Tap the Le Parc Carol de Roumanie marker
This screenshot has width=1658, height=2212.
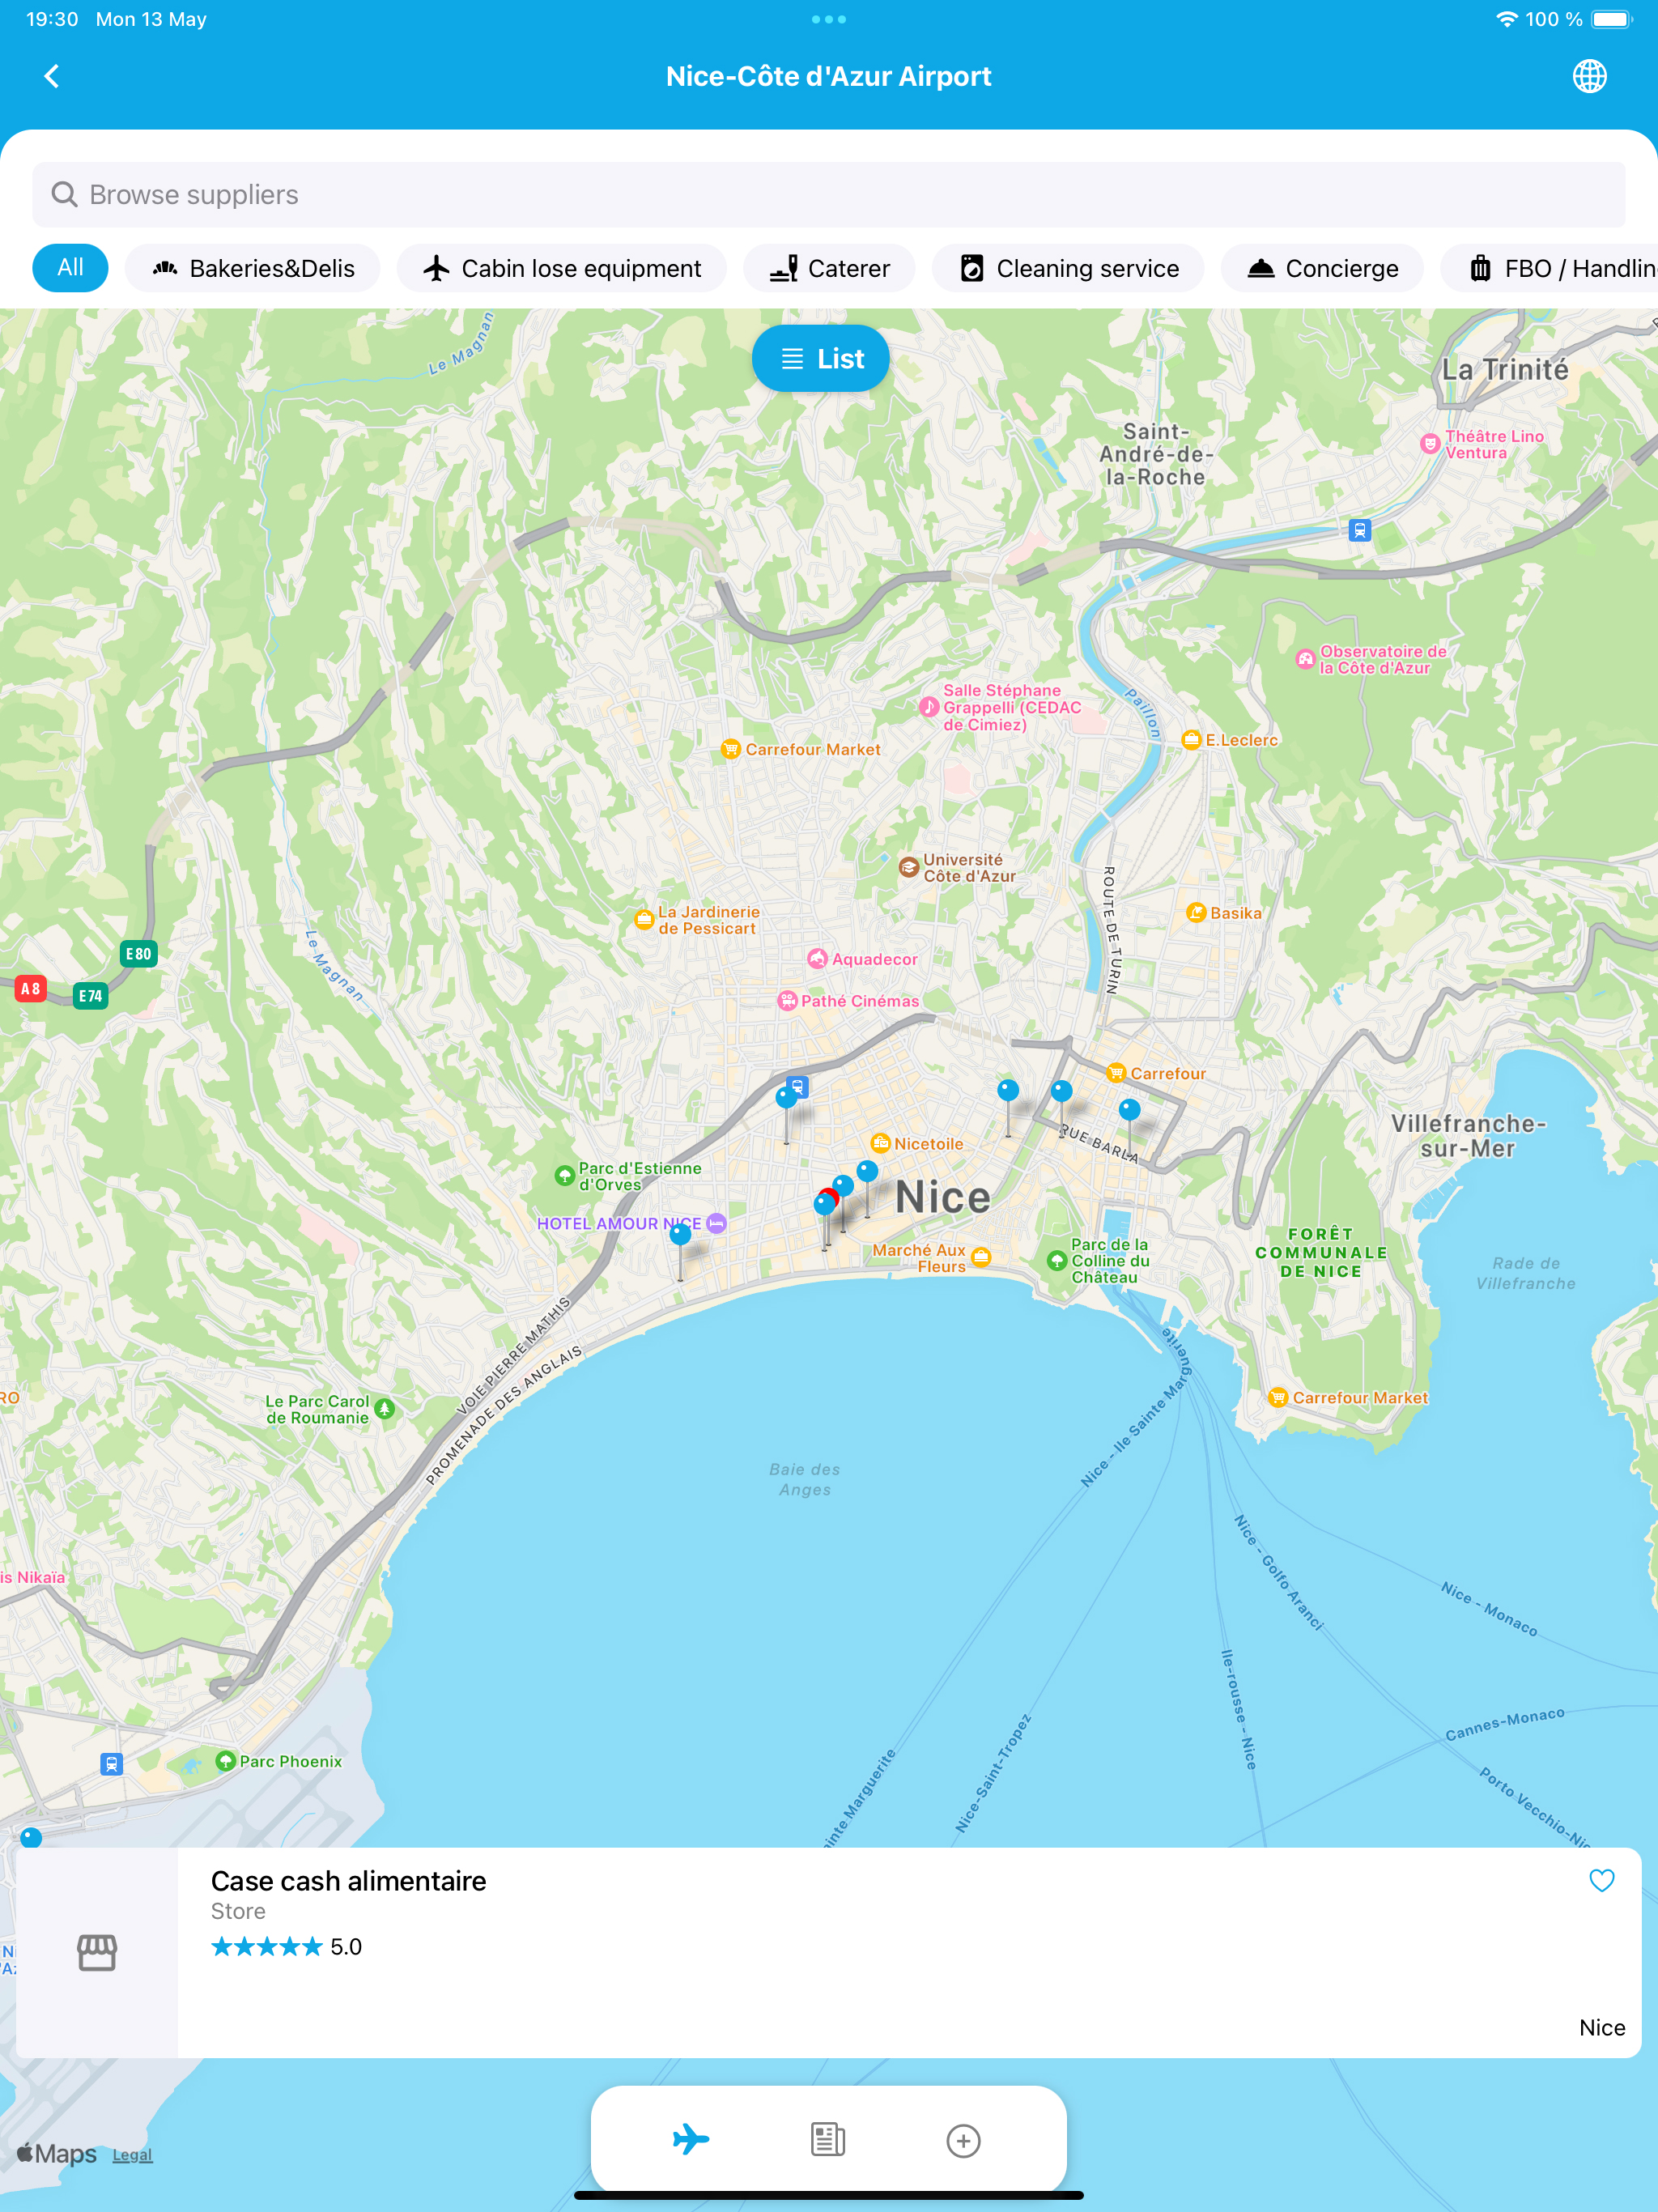(x=385, y=1409)
